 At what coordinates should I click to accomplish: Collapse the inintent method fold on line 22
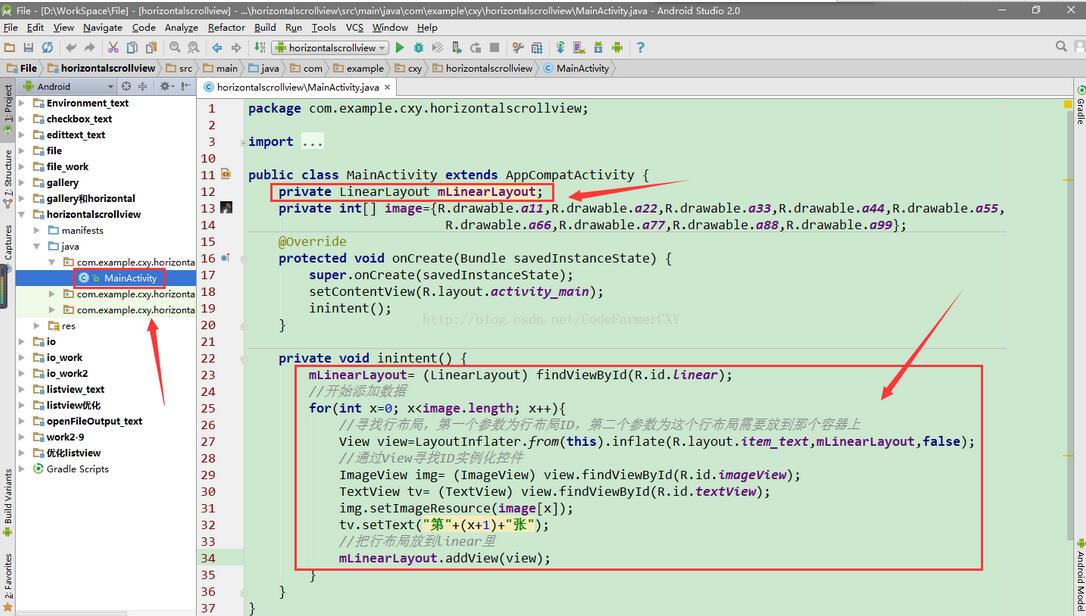click(x=243, y=358)
